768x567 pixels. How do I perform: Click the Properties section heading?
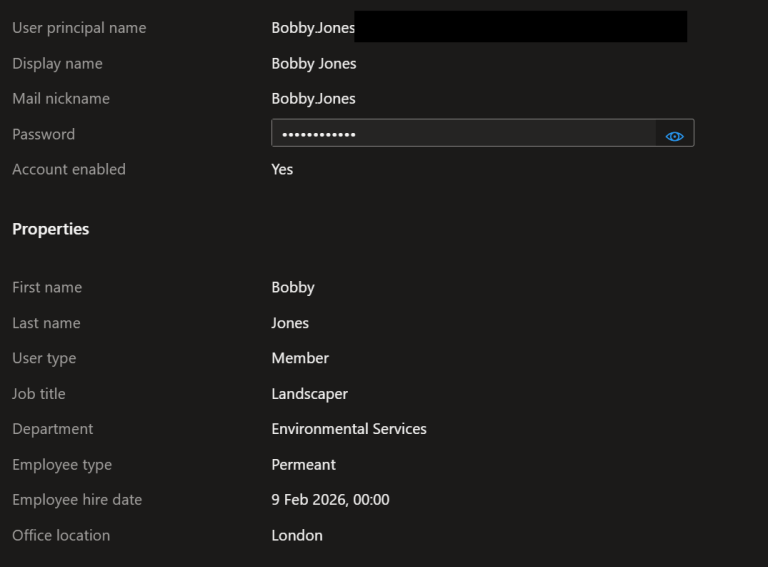click(51, 229)
